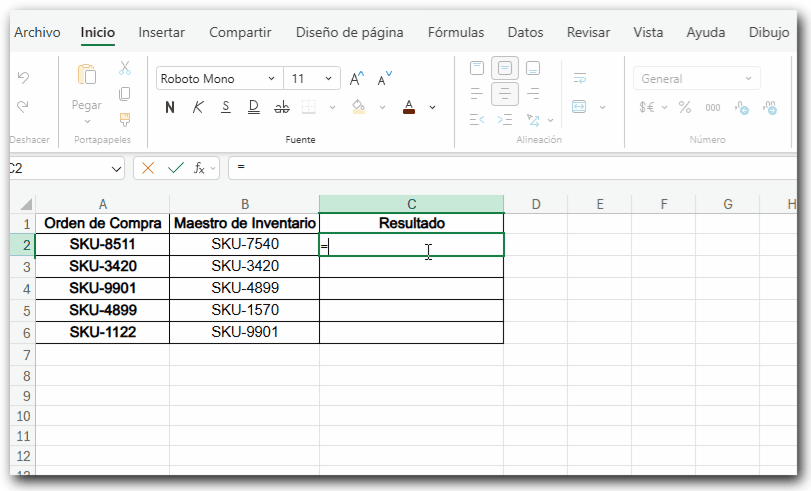Click the Pegar clipboard icon
This screenshot has height=491, width=811.
(87, 74)
